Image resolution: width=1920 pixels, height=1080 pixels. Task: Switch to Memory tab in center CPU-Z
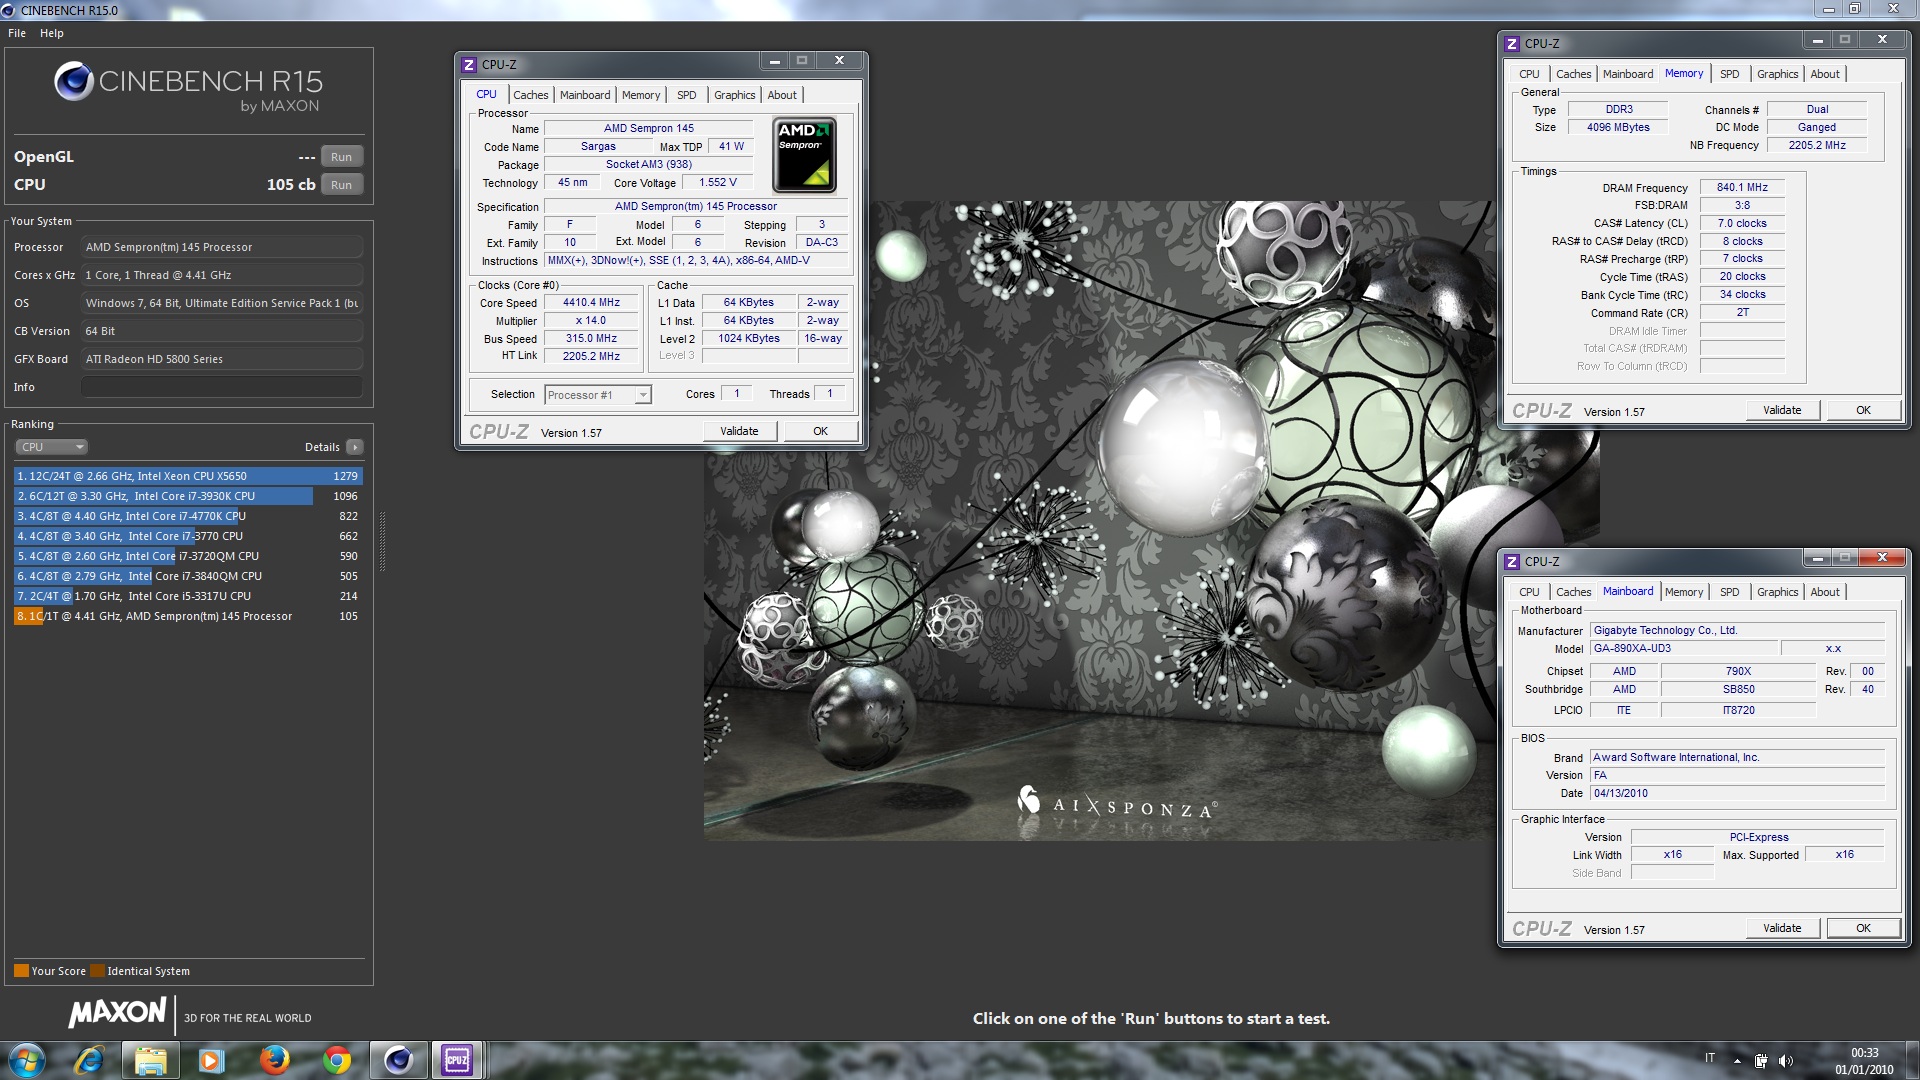(641, 95)
